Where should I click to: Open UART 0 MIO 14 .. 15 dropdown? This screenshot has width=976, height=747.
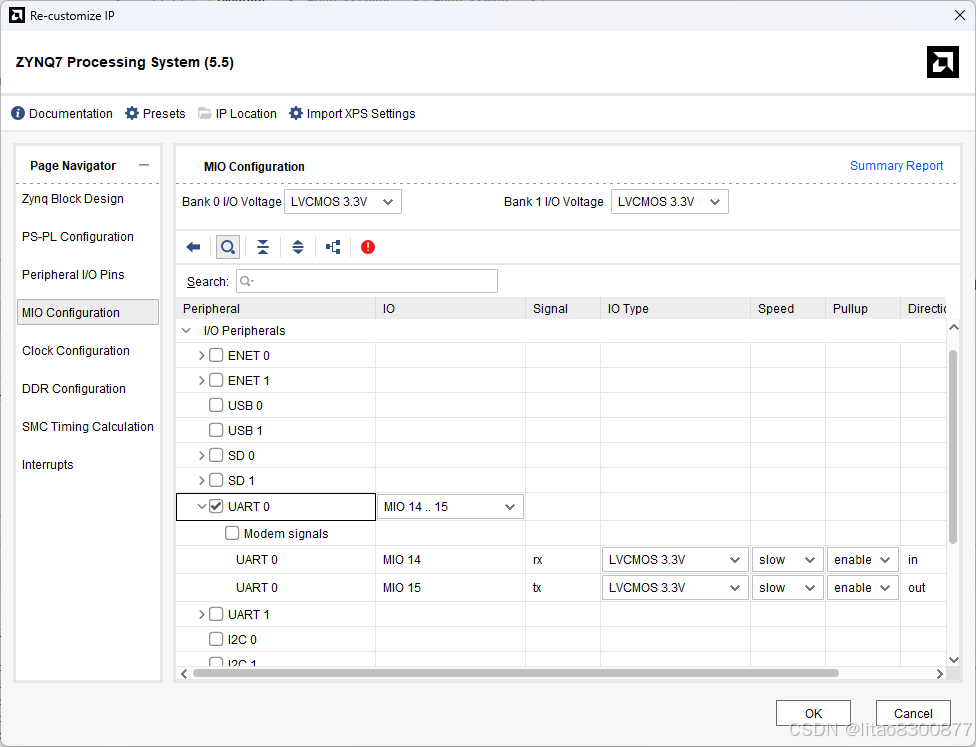click(x=450, y=507)
